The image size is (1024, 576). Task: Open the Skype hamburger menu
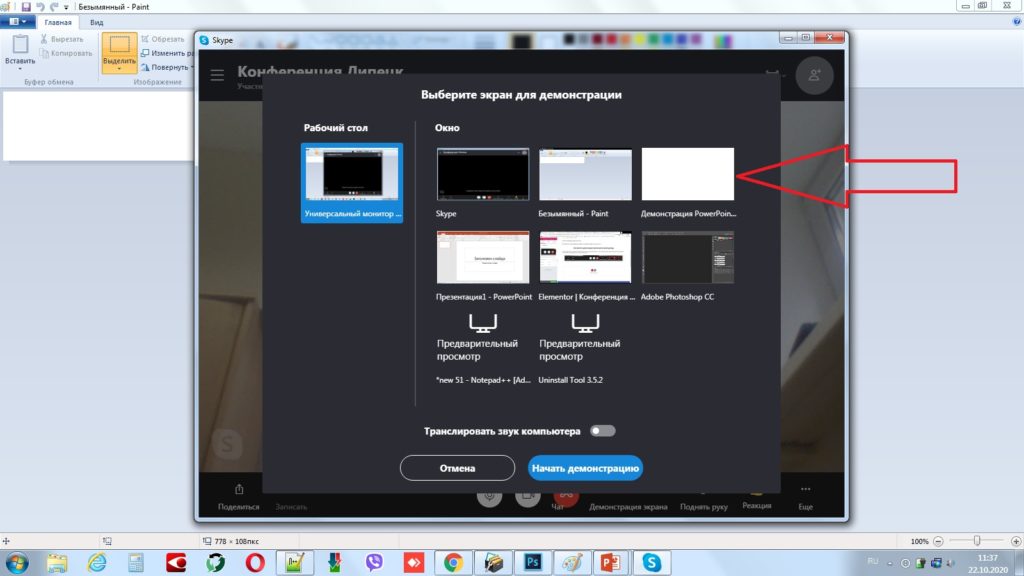point(217,75)
